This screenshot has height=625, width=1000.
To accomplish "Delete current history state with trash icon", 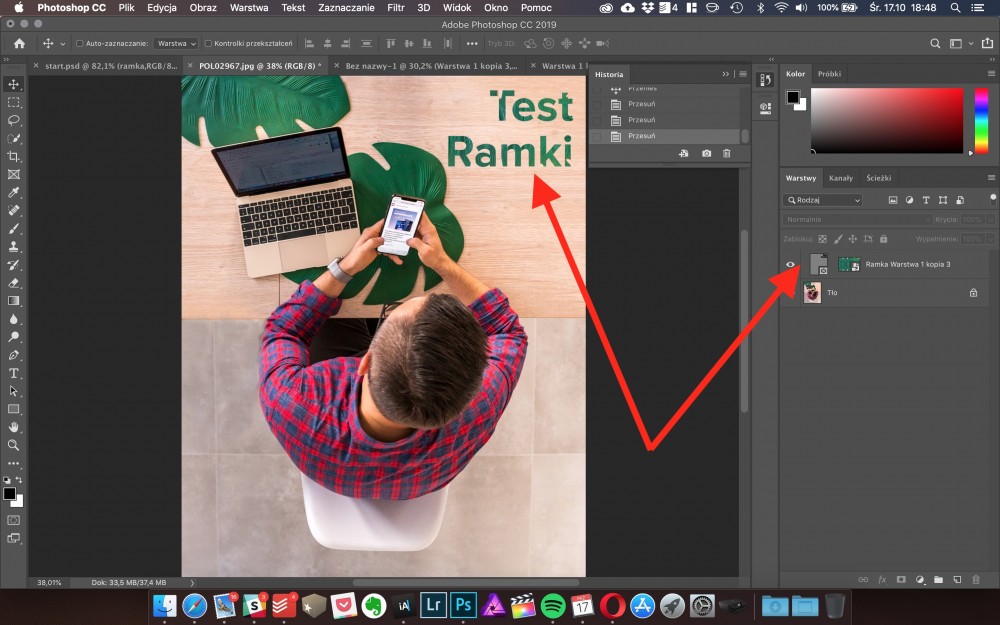I will point(726,154).
